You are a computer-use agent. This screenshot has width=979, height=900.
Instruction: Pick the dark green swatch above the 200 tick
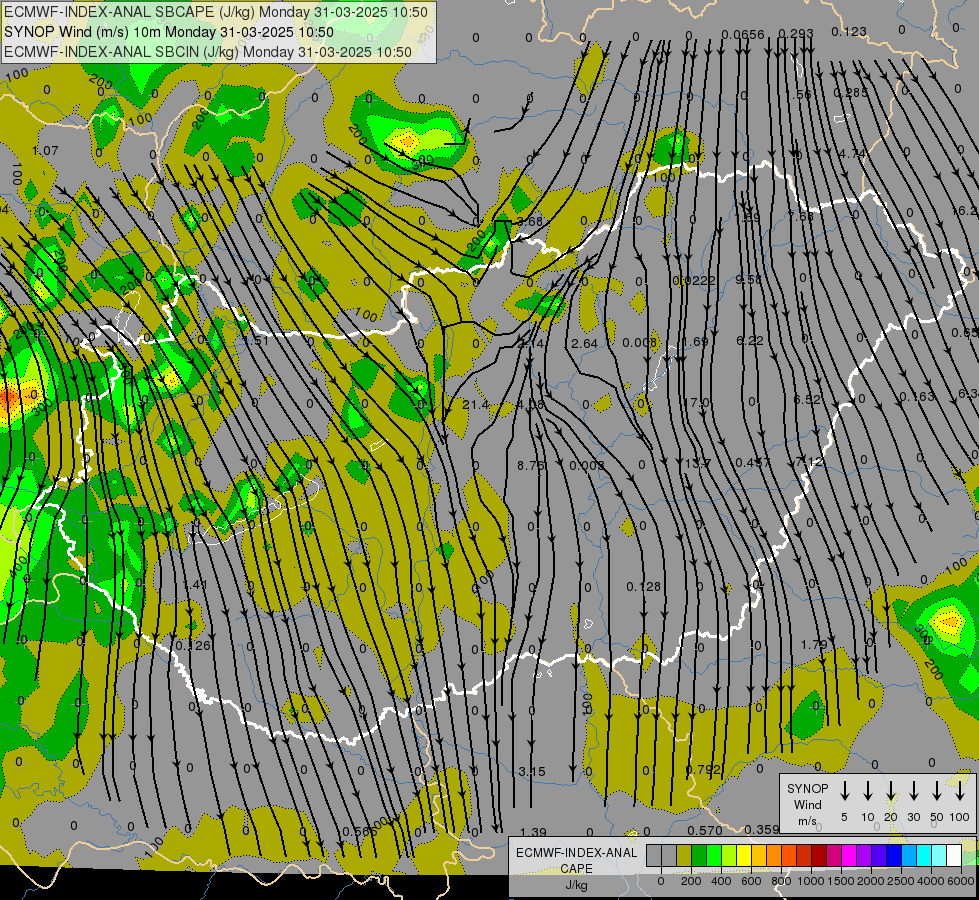(x=699, y=855)
